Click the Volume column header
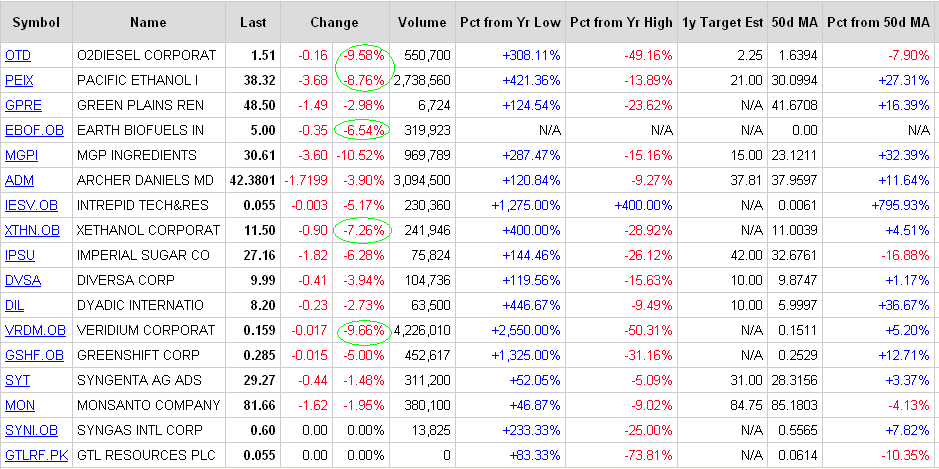This screenshot has width=939, height=469. pyautogui.click(x=422, y=22)
